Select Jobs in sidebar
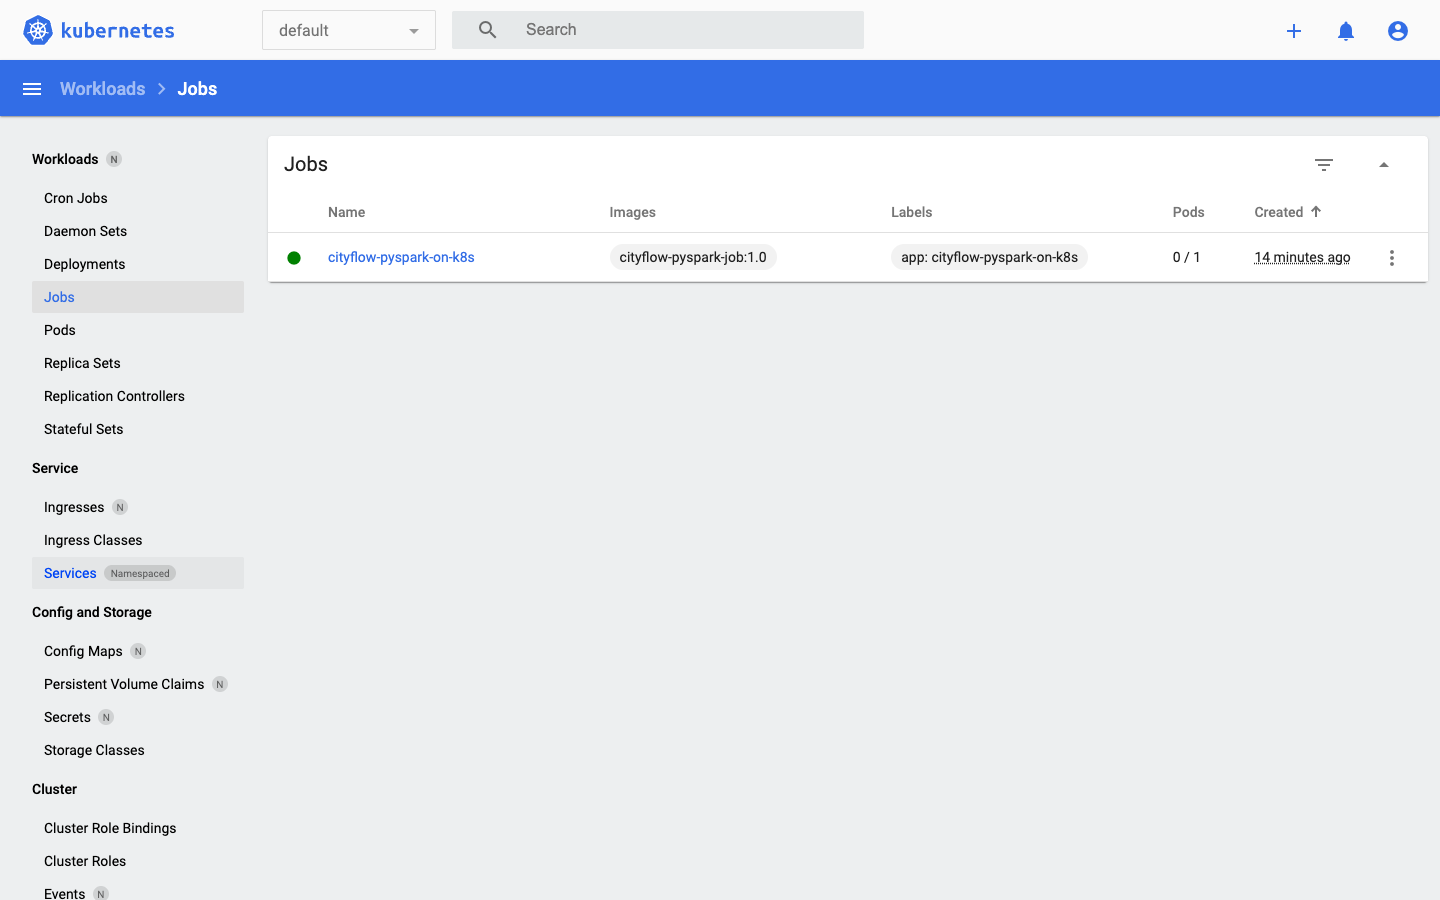 pyautogui.click(x=138, y=297)
